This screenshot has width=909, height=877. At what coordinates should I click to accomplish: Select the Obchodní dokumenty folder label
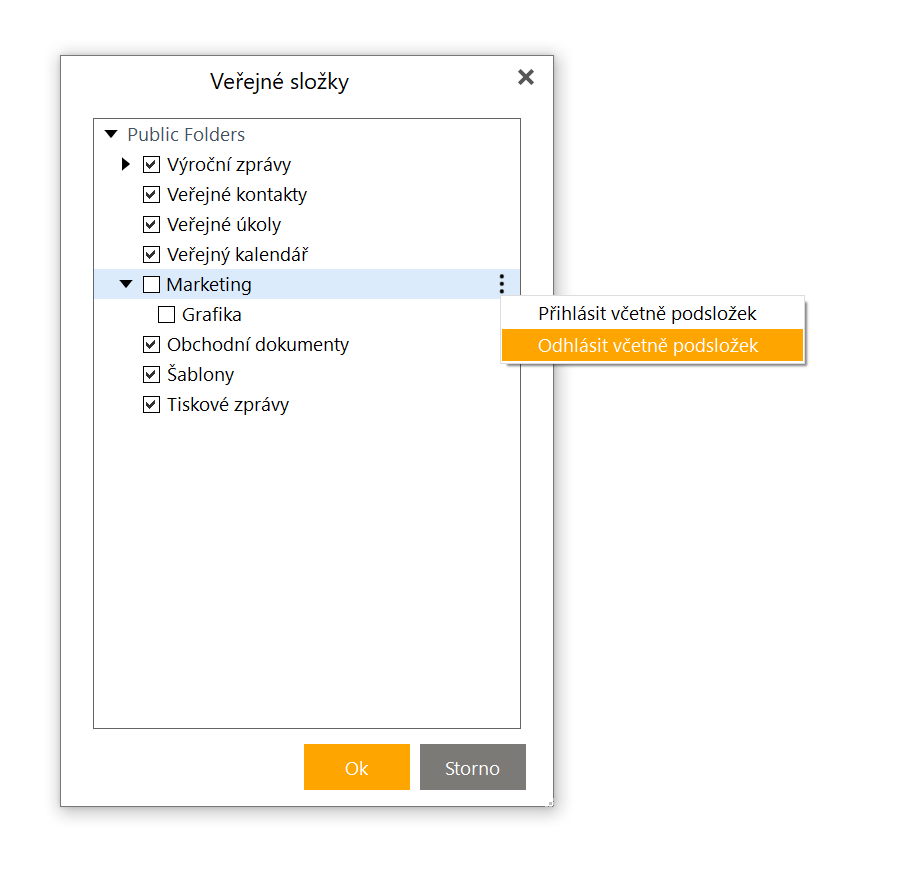(x=258, y=345)
